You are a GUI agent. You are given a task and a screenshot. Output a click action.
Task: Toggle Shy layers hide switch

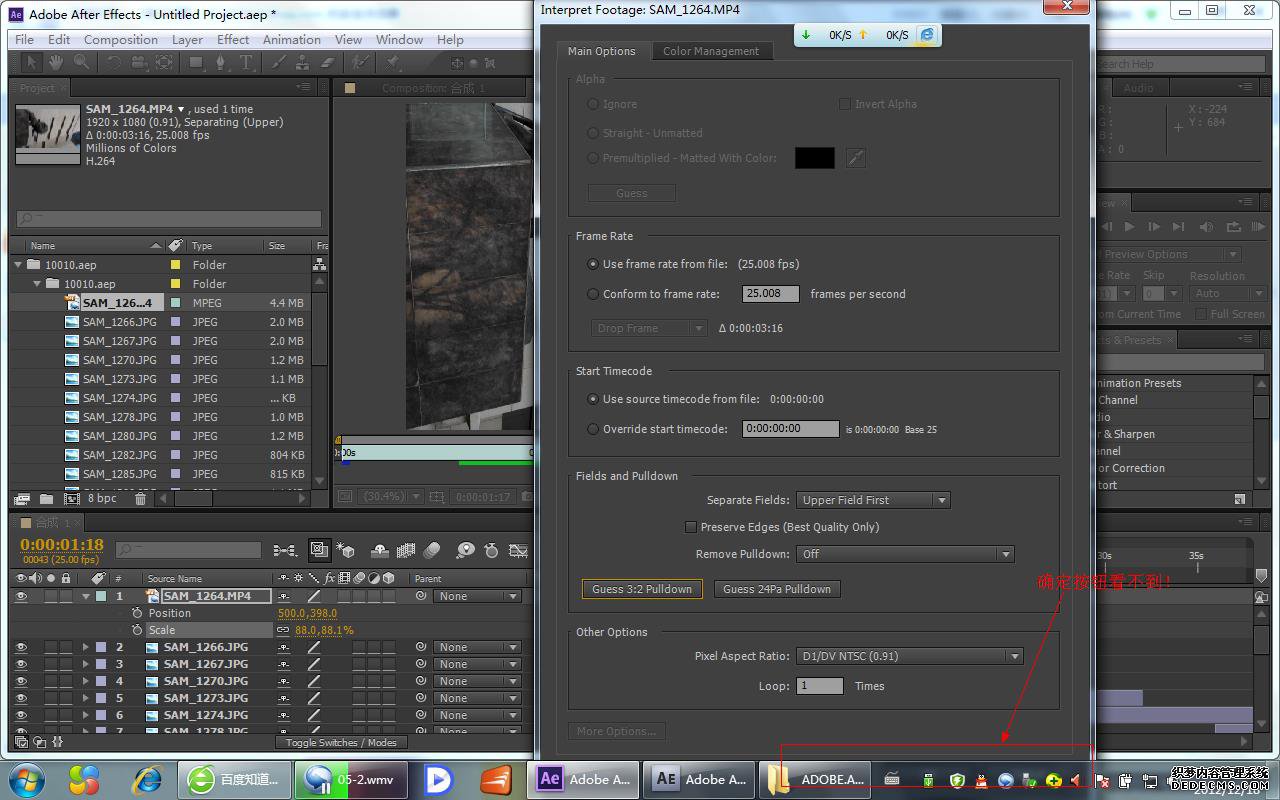point(380,550)
